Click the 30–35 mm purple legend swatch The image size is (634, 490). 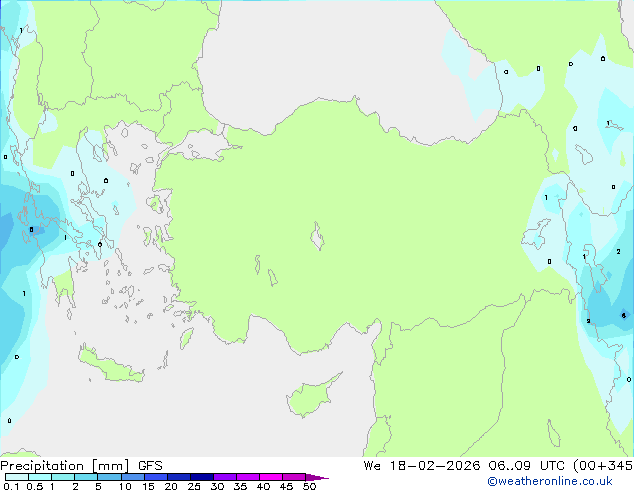click(x=224, y=477)
